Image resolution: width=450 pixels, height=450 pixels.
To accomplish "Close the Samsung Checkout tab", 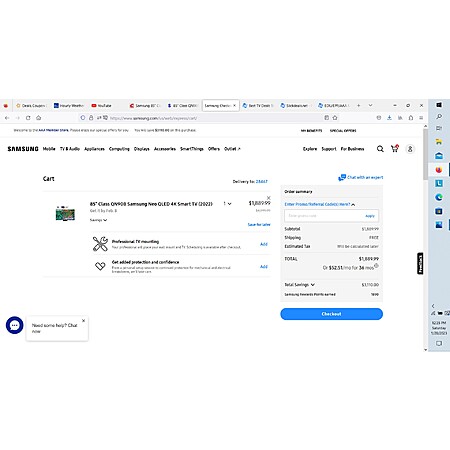I will point(234,105).
